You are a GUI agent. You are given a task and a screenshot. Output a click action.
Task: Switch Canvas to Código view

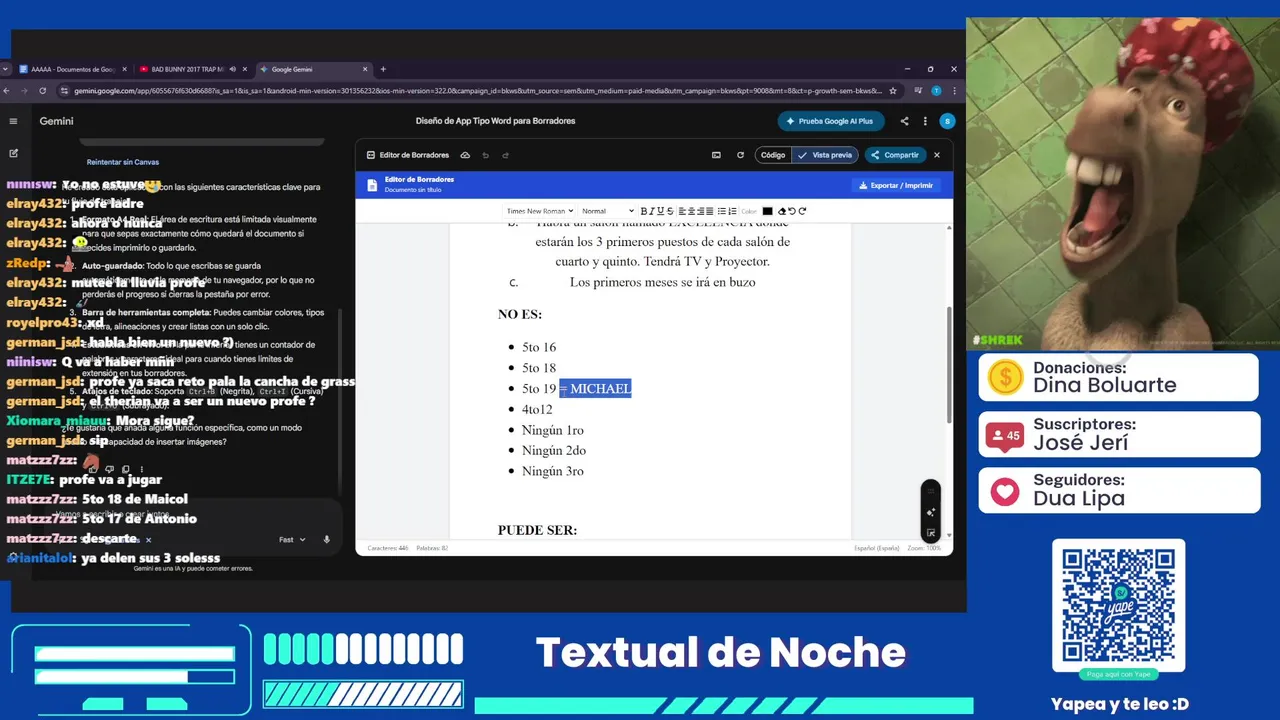point(773,155)
